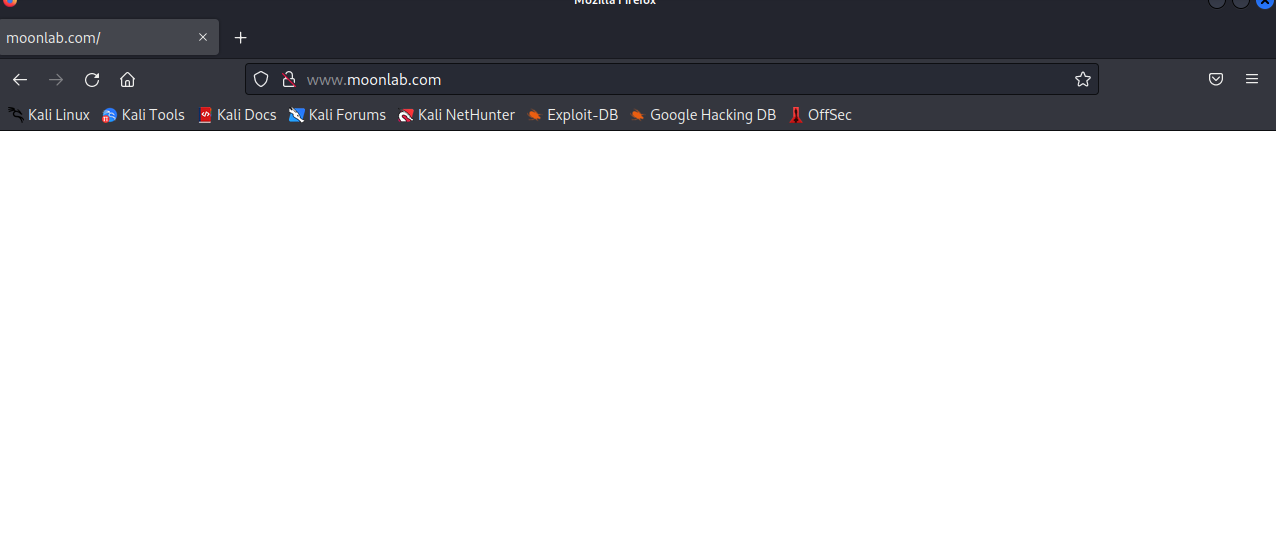Image resolution: width=1276 pixels, height=534 pixels.
Task: Bookmark this page with the star
Action: pos(1082,79)
